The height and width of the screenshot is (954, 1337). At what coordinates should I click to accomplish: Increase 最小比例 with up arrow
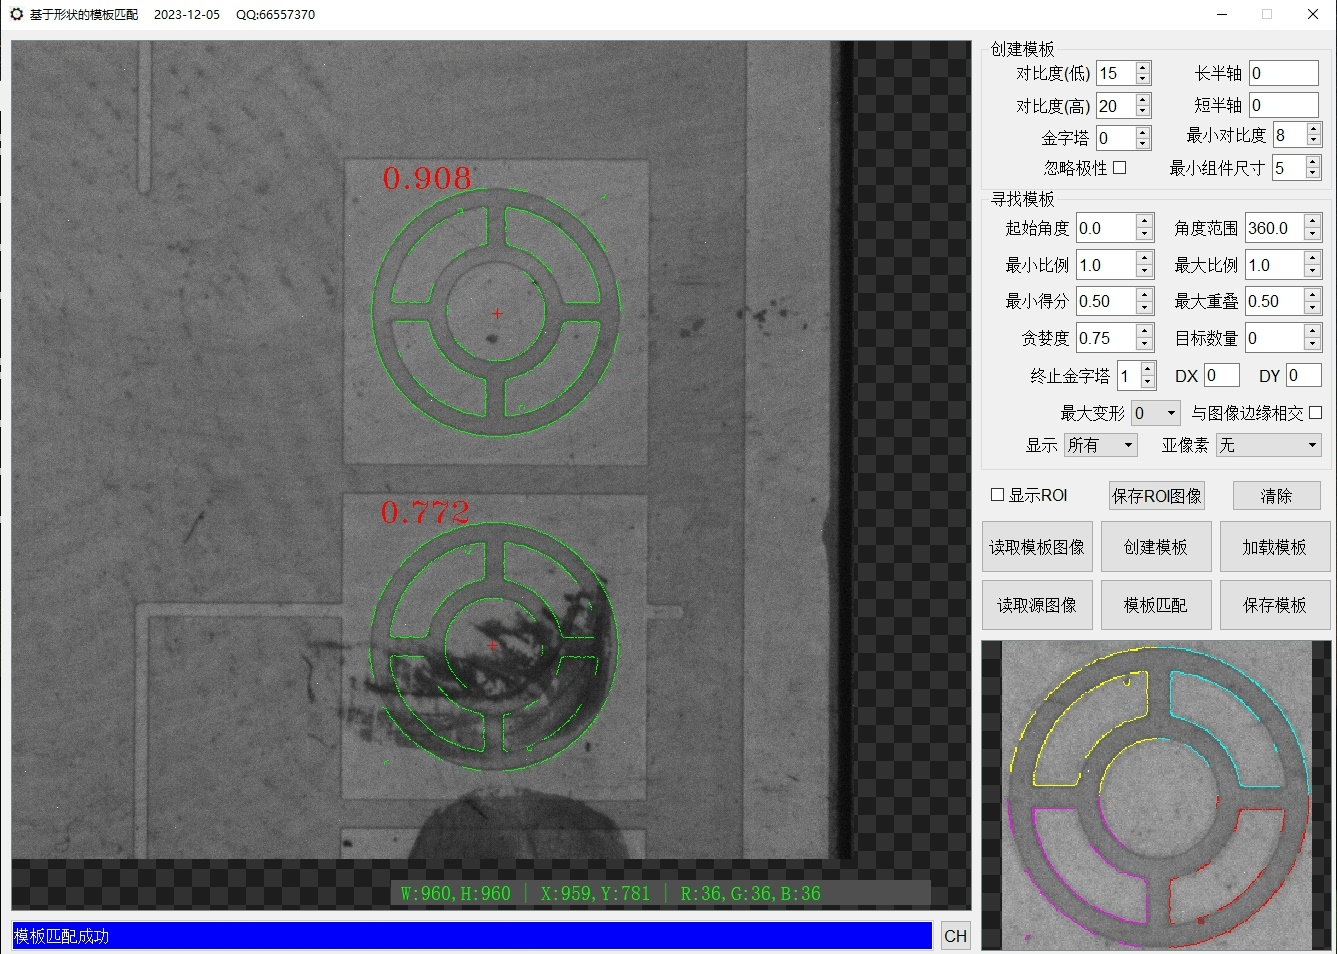[1145, 259]
